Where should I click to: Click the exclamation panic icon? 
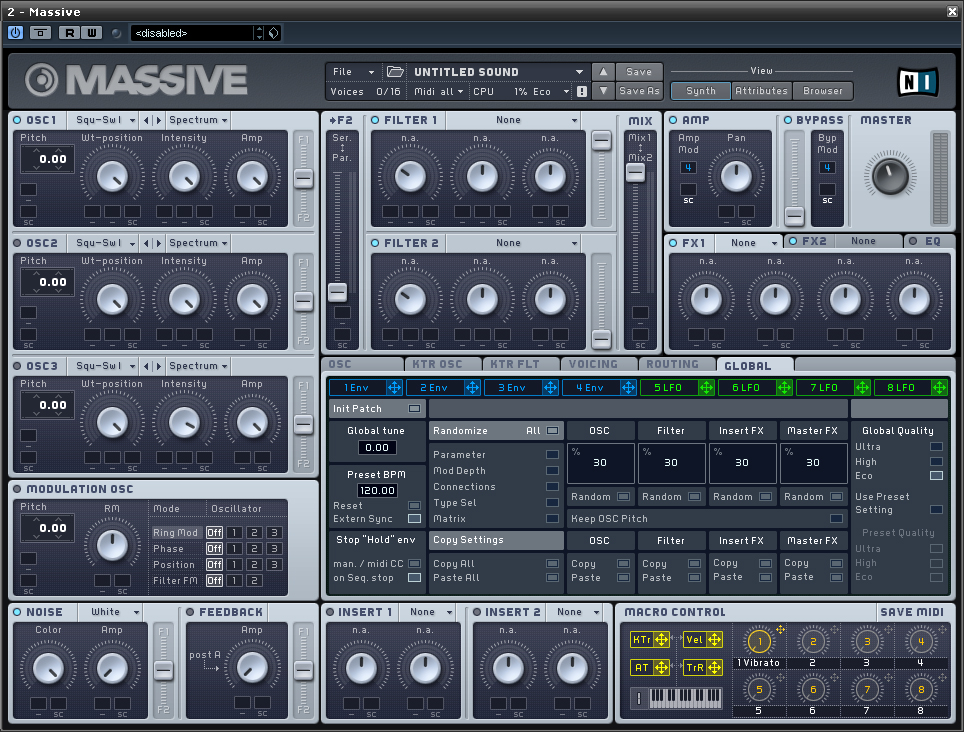[582, 92]
